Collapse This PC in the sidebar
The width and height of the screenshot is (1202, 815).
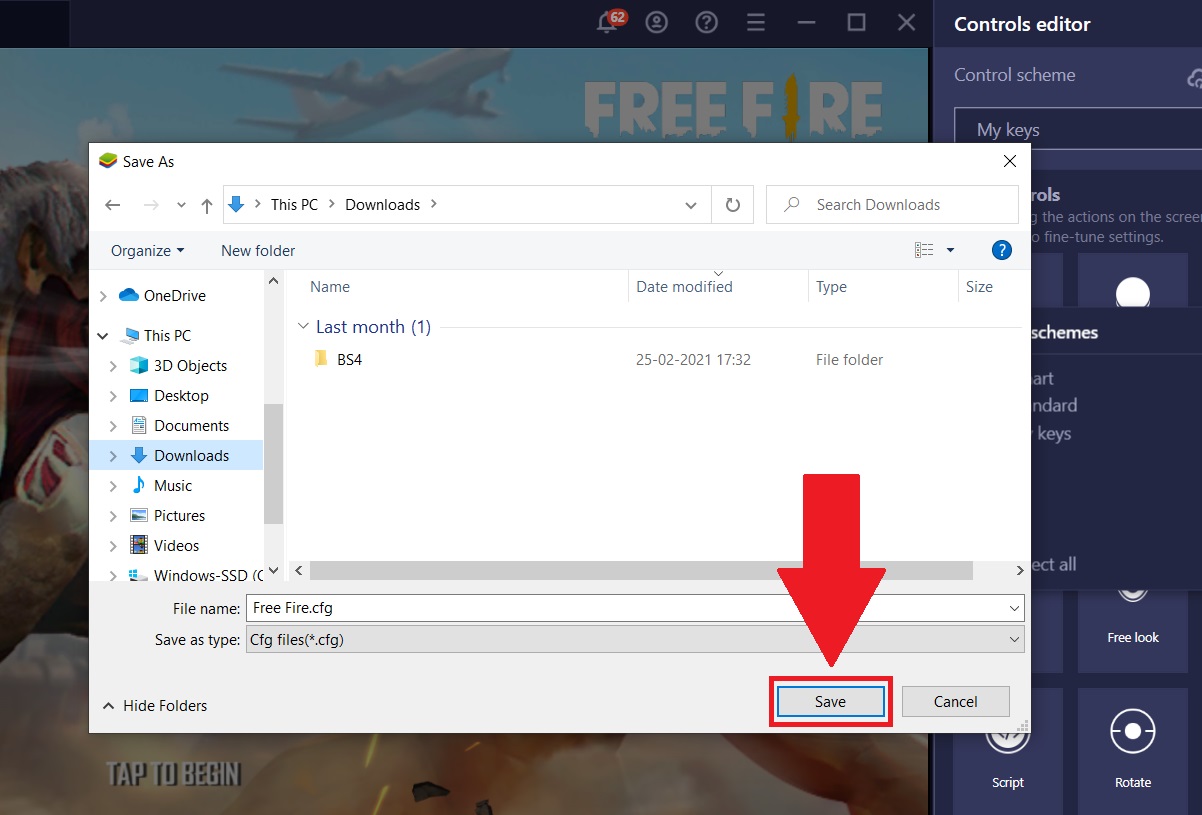click(x=102, y=335)
